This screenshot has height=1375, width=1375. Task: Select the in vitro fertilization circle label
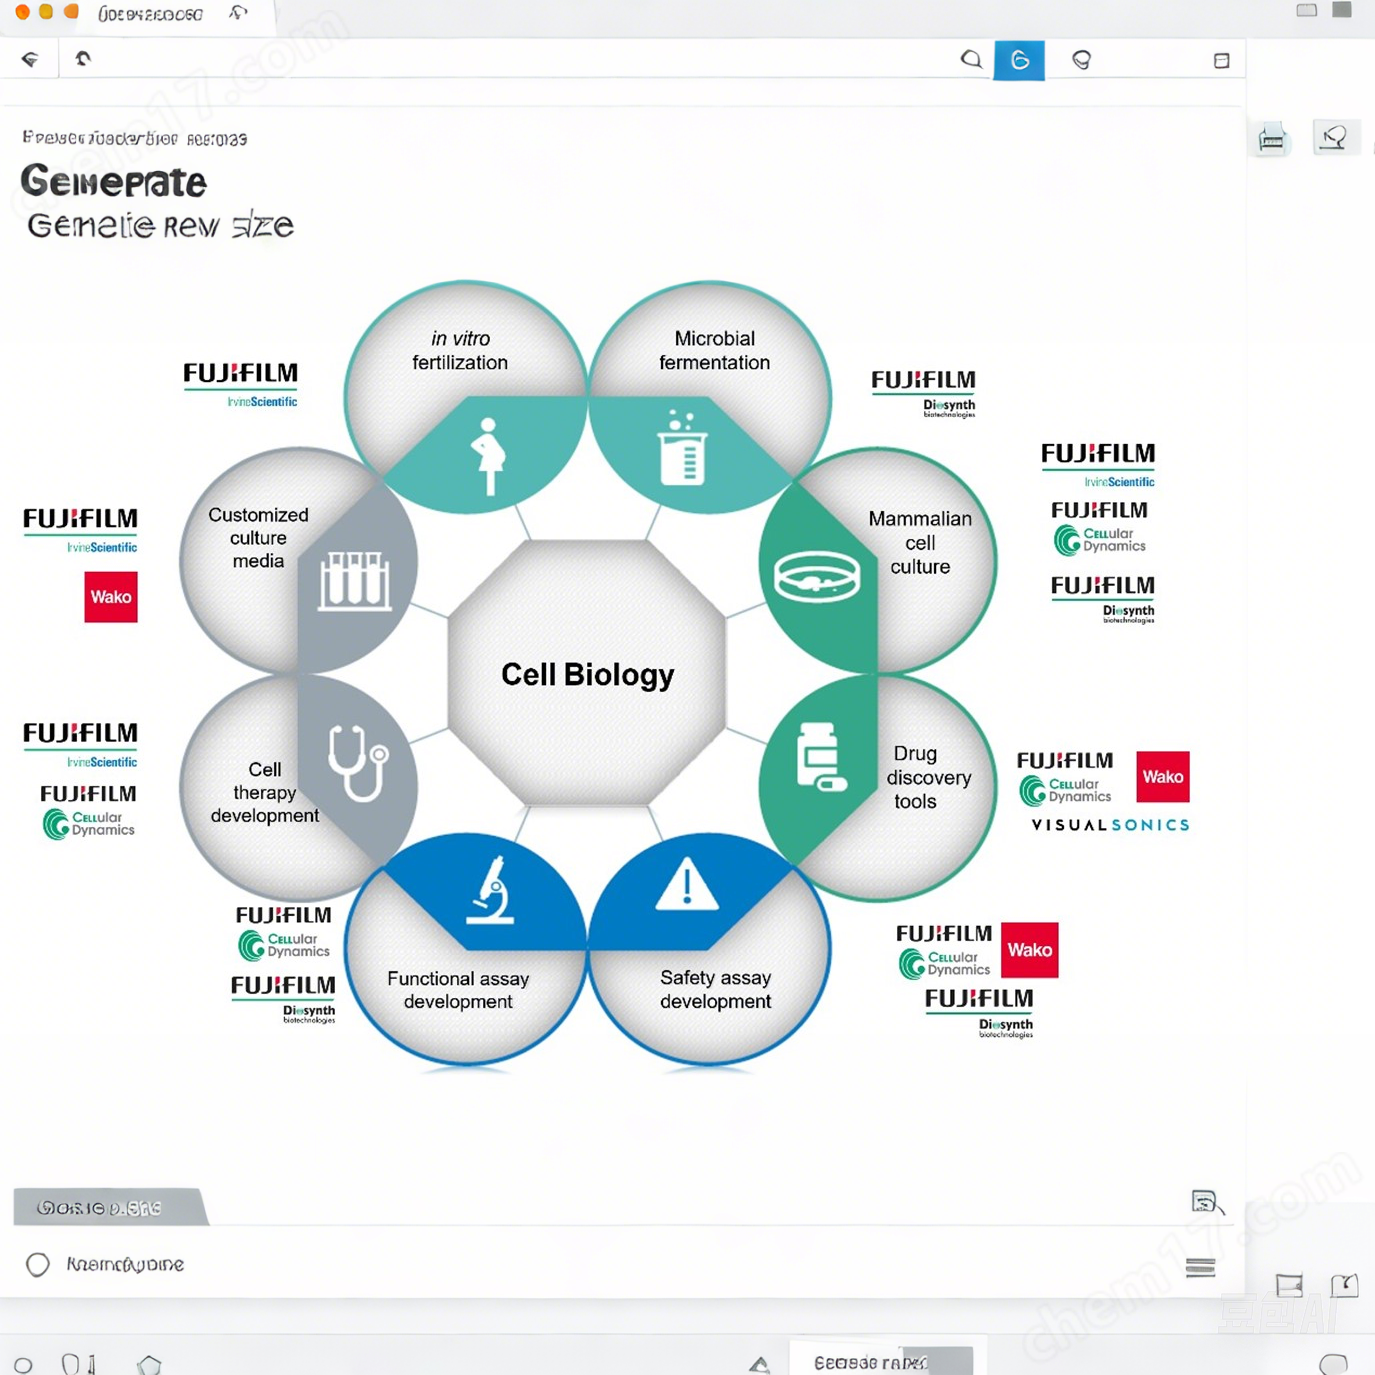[460, 350]
